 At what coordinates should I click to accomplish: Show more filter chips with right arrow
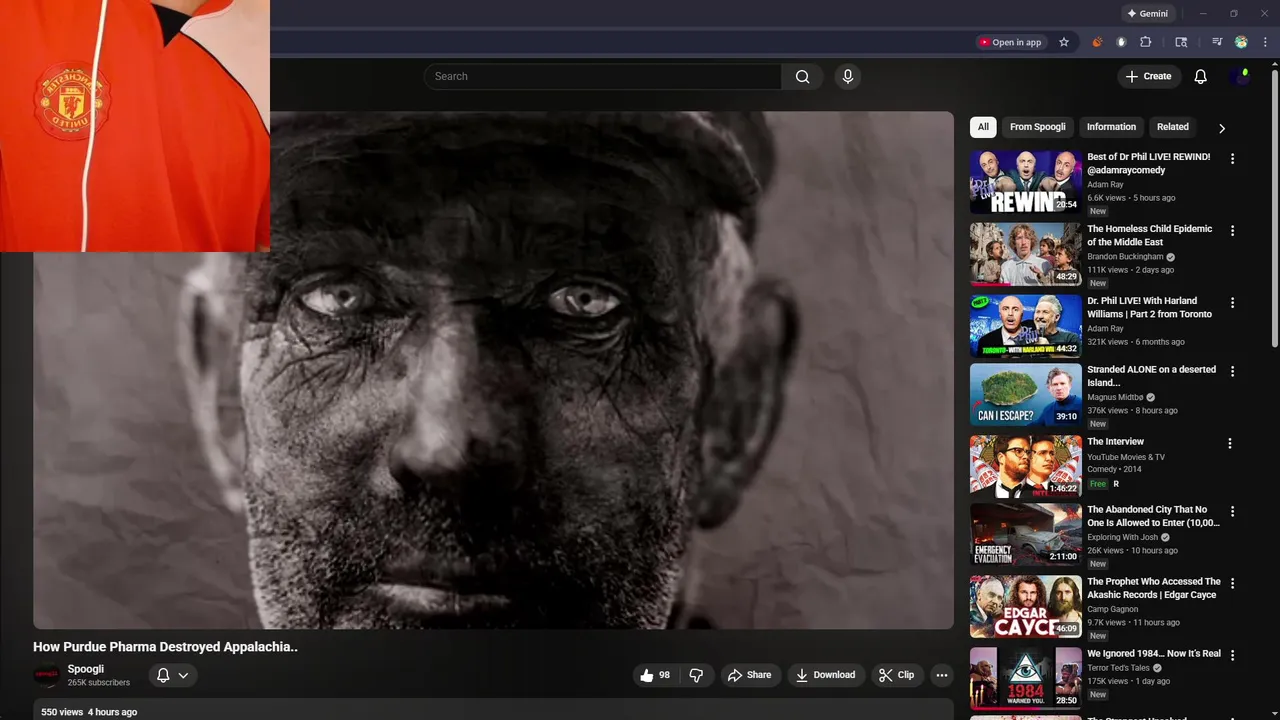pos(1221,128)
